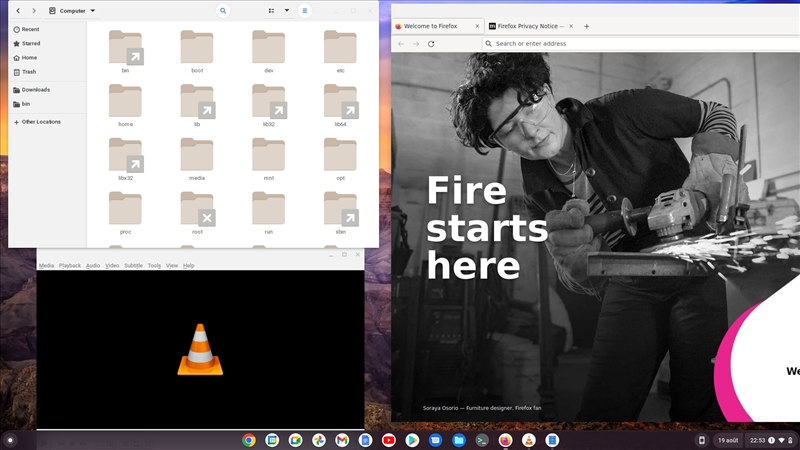Open the Downloads folder in the sidebar
Viewport: 800px width, 450px height.
pos(35,90)
